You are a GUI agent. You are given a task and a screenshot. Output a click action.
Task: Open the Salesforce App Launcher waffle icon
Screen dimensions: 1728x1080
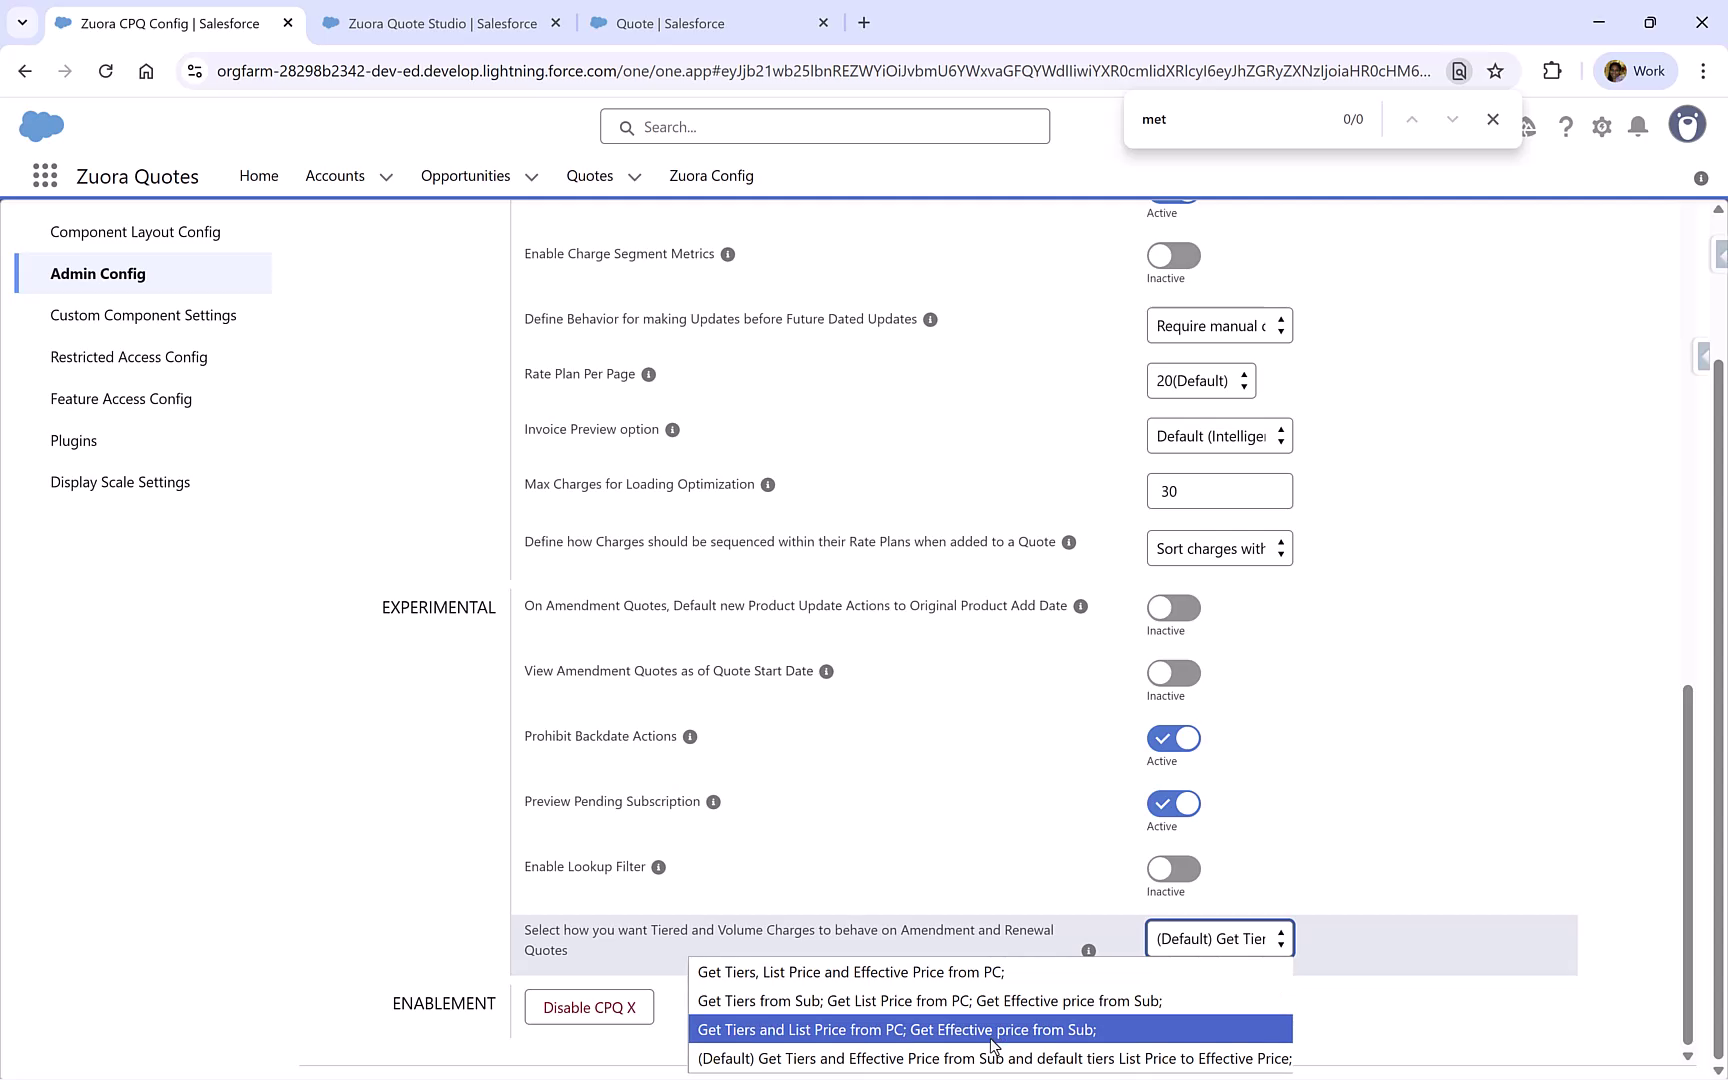(x=45, y=175)
